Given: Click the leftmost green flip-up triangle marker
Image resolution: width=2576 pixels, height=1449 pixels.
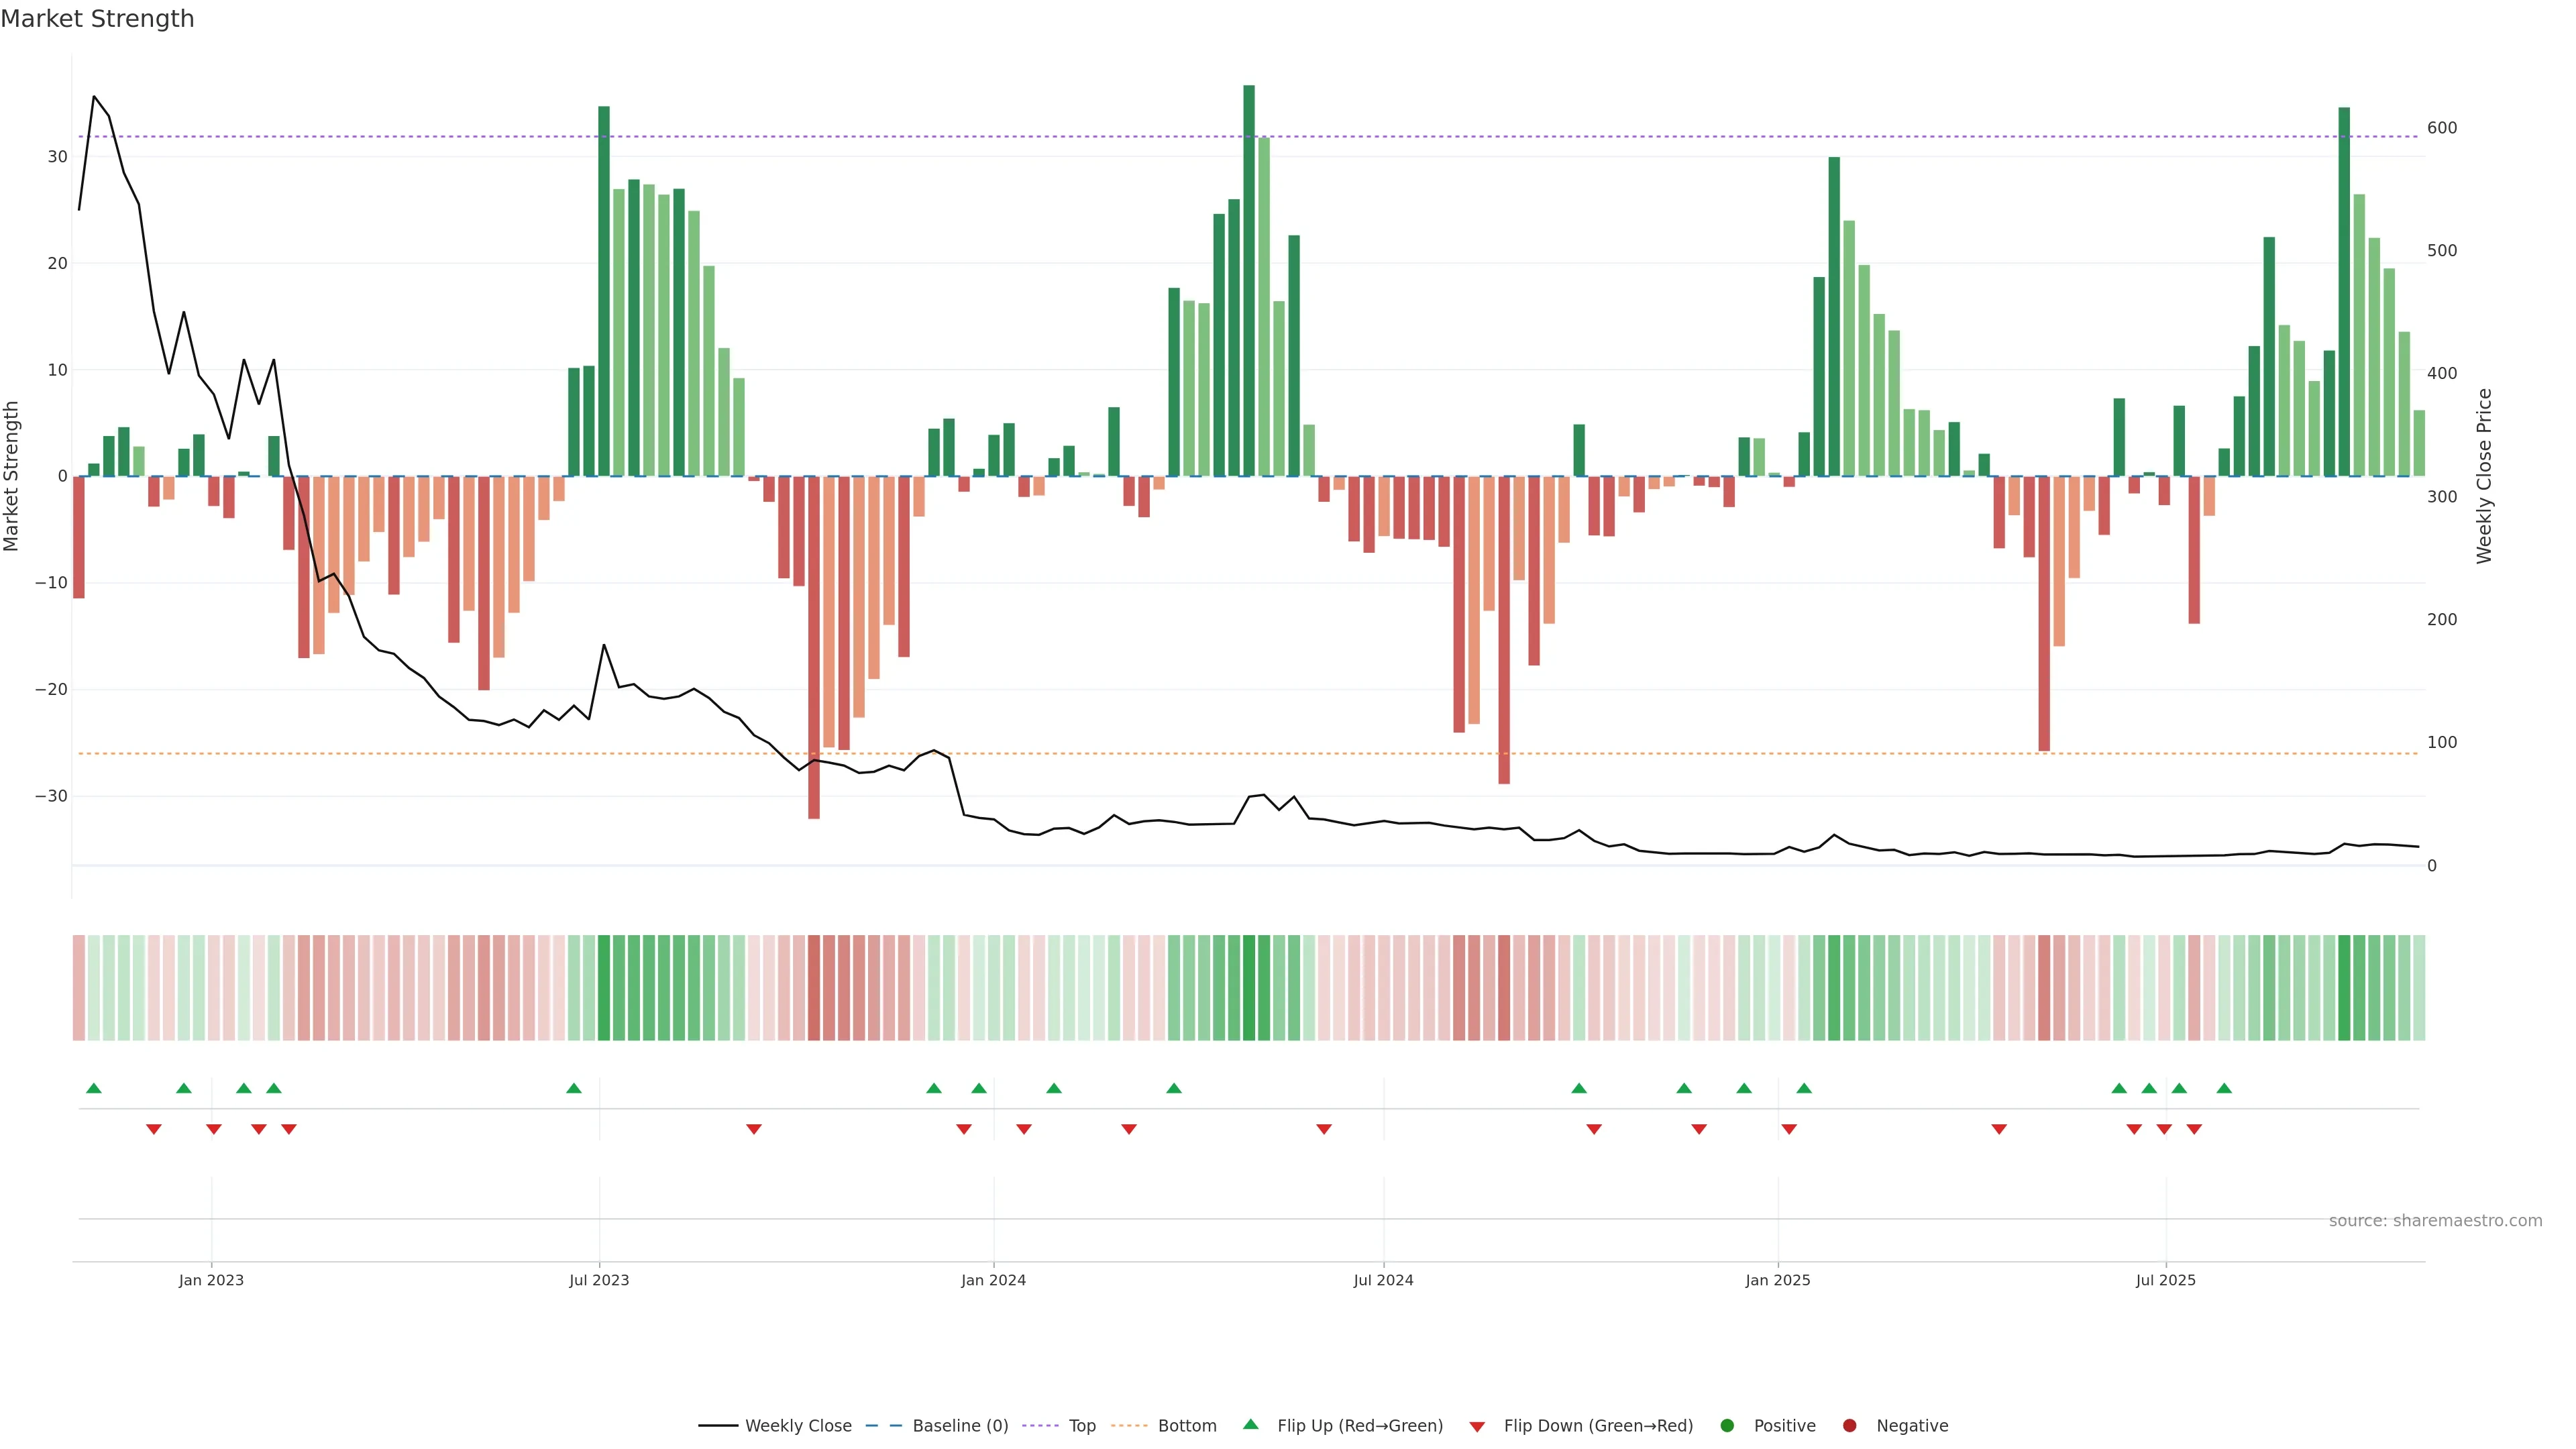Looking at the screenshot, I should [94, 1088].
